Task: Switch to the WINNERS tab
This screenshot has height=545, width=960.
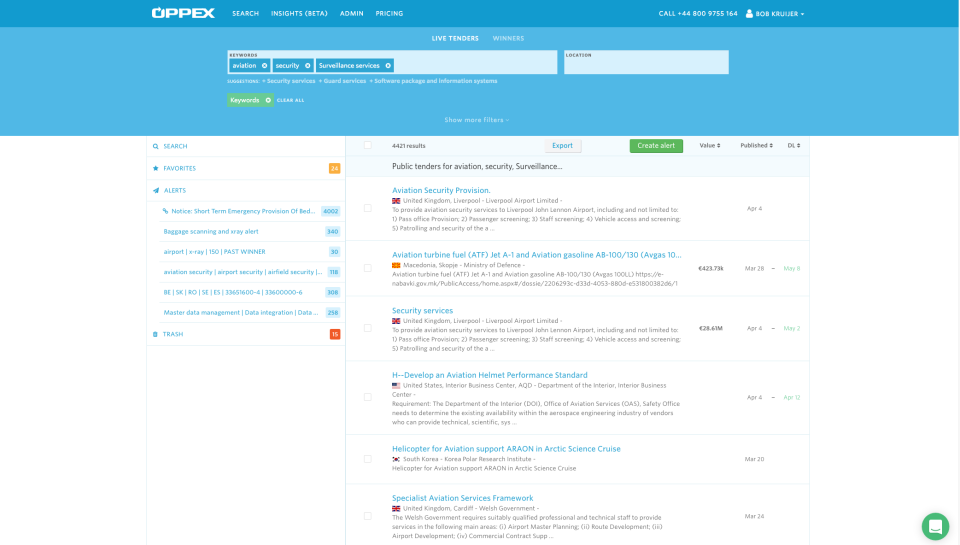Action: click(508, 39)
